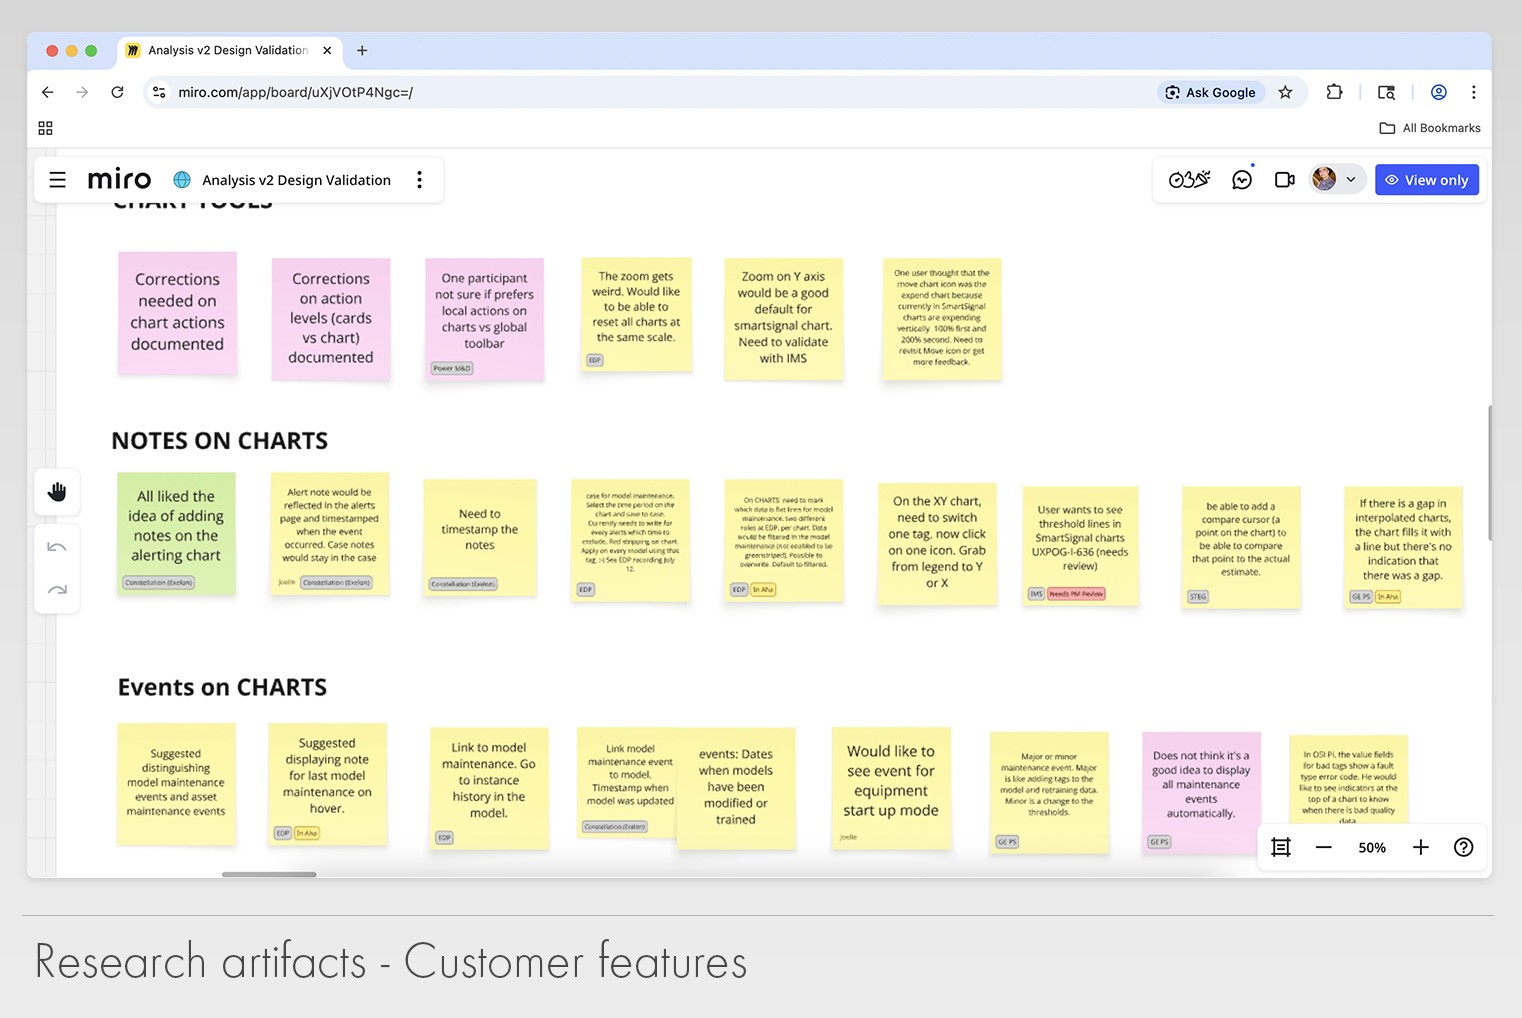Select the Analysis v2 Design Validation tab
1522x1018 pixels.
[x=229, y=50]
